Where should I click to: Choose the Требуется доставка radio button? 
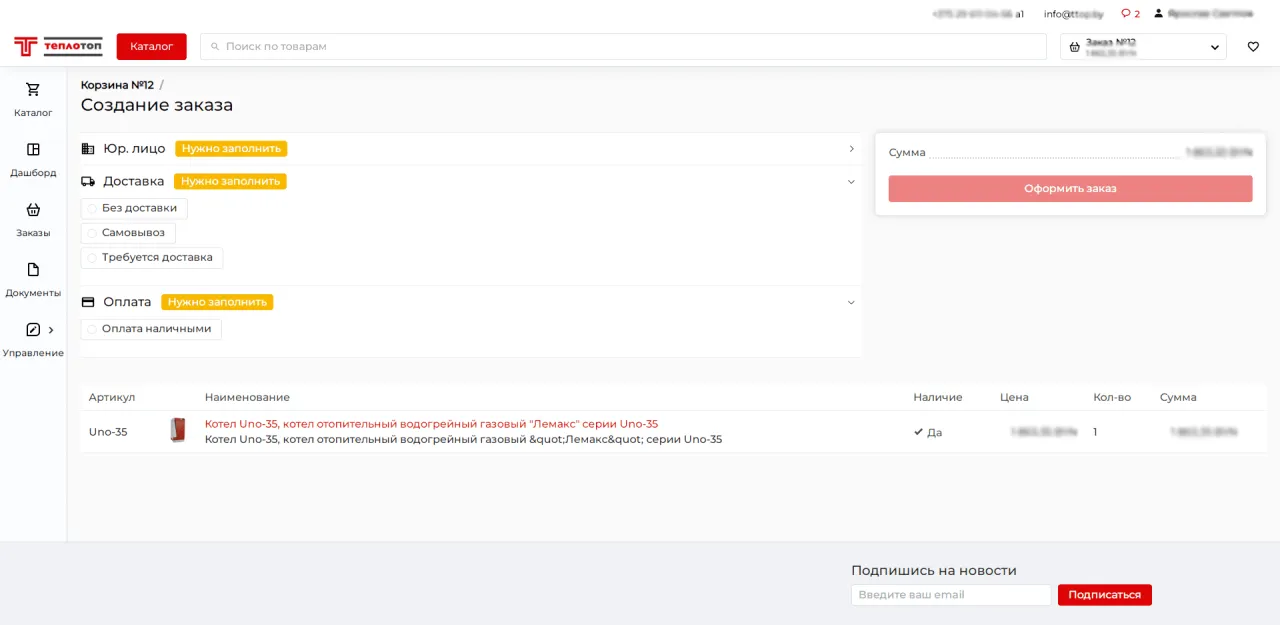93,258
